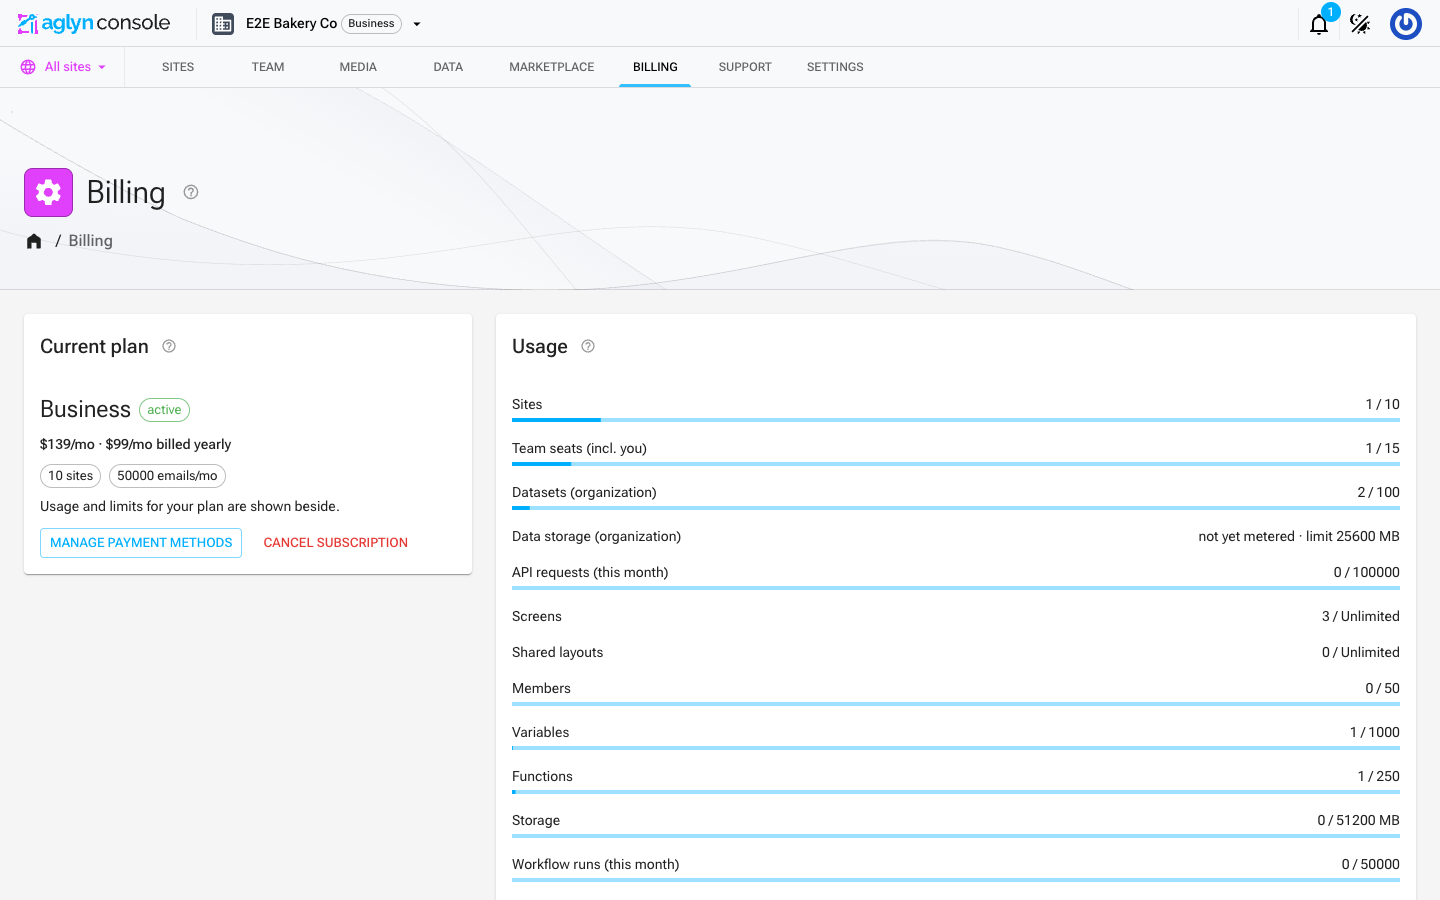Click the 50000 emails/mo chip
Image resolution: width=1440 pixels, height=900 pixels.
point(167,476)
